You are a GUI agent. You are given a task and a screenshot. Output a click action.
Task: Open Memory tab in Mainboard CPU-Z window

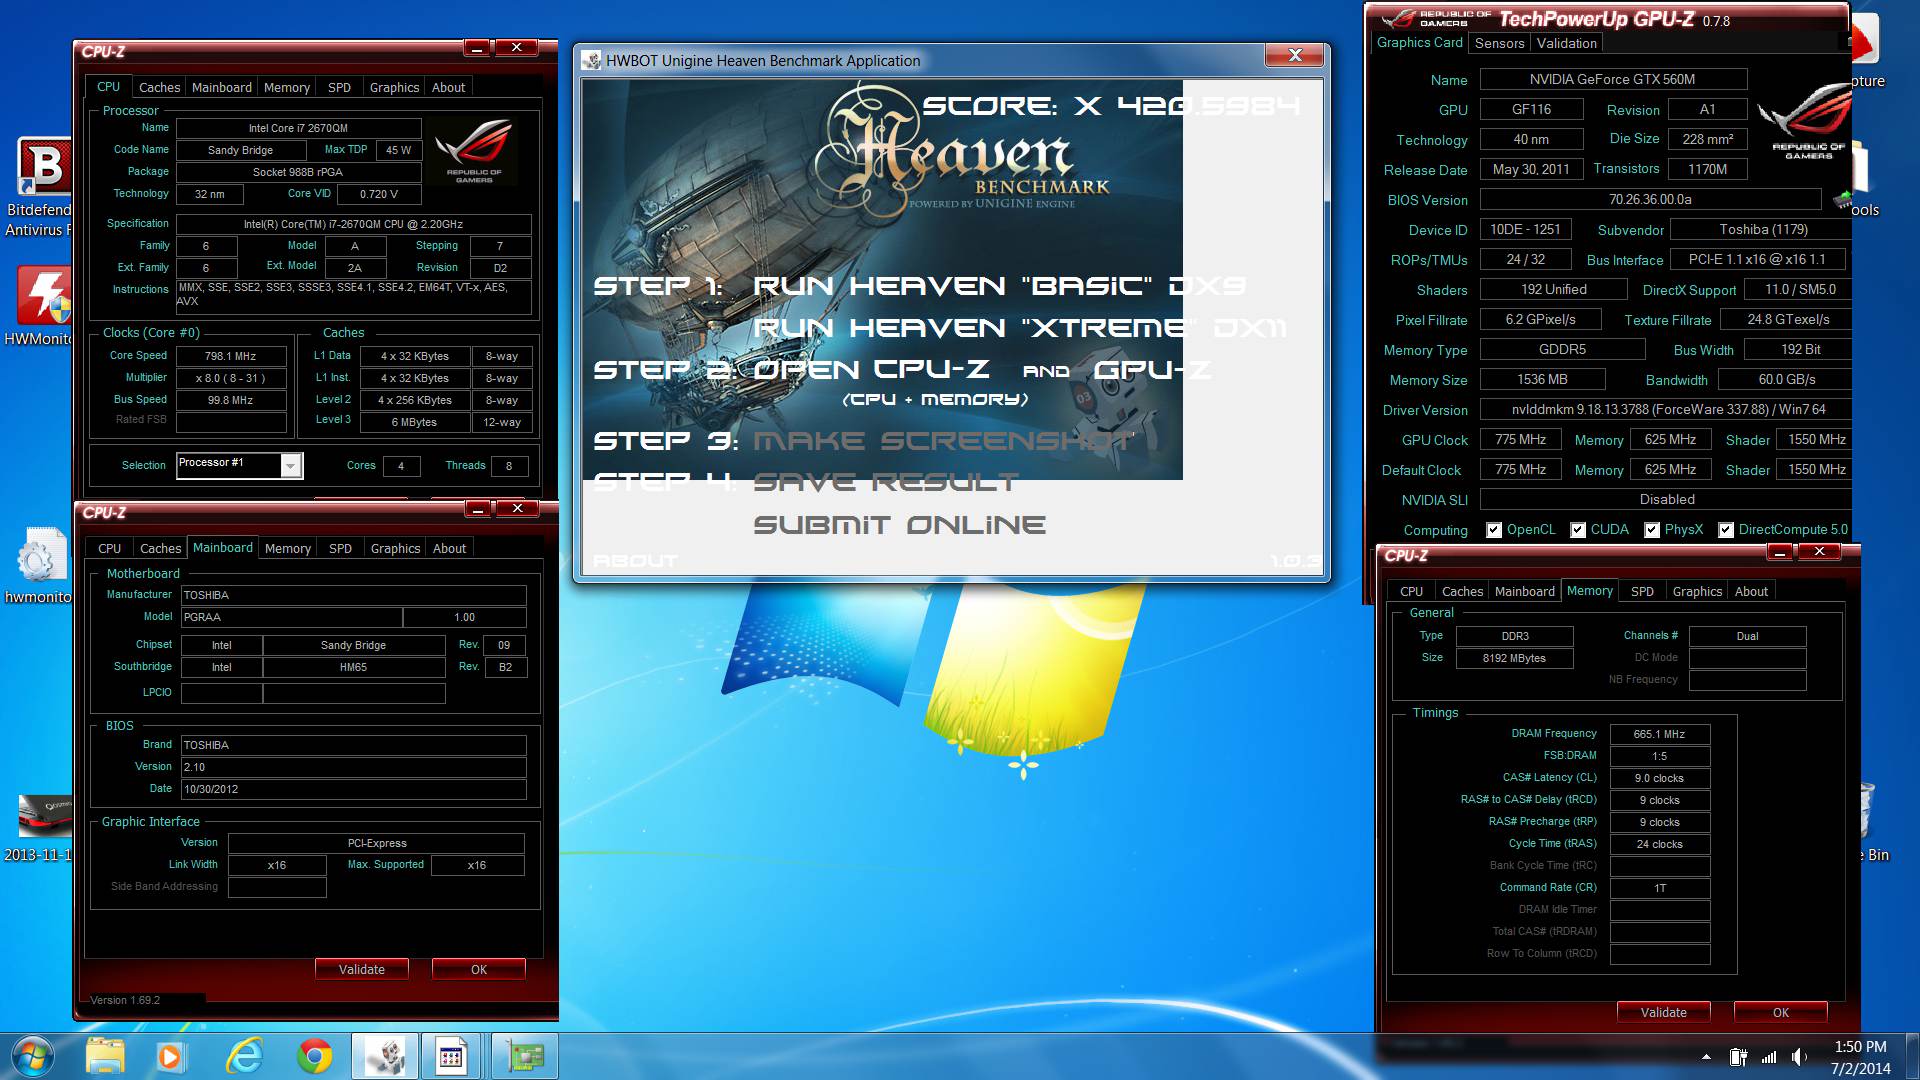point(288,549)
